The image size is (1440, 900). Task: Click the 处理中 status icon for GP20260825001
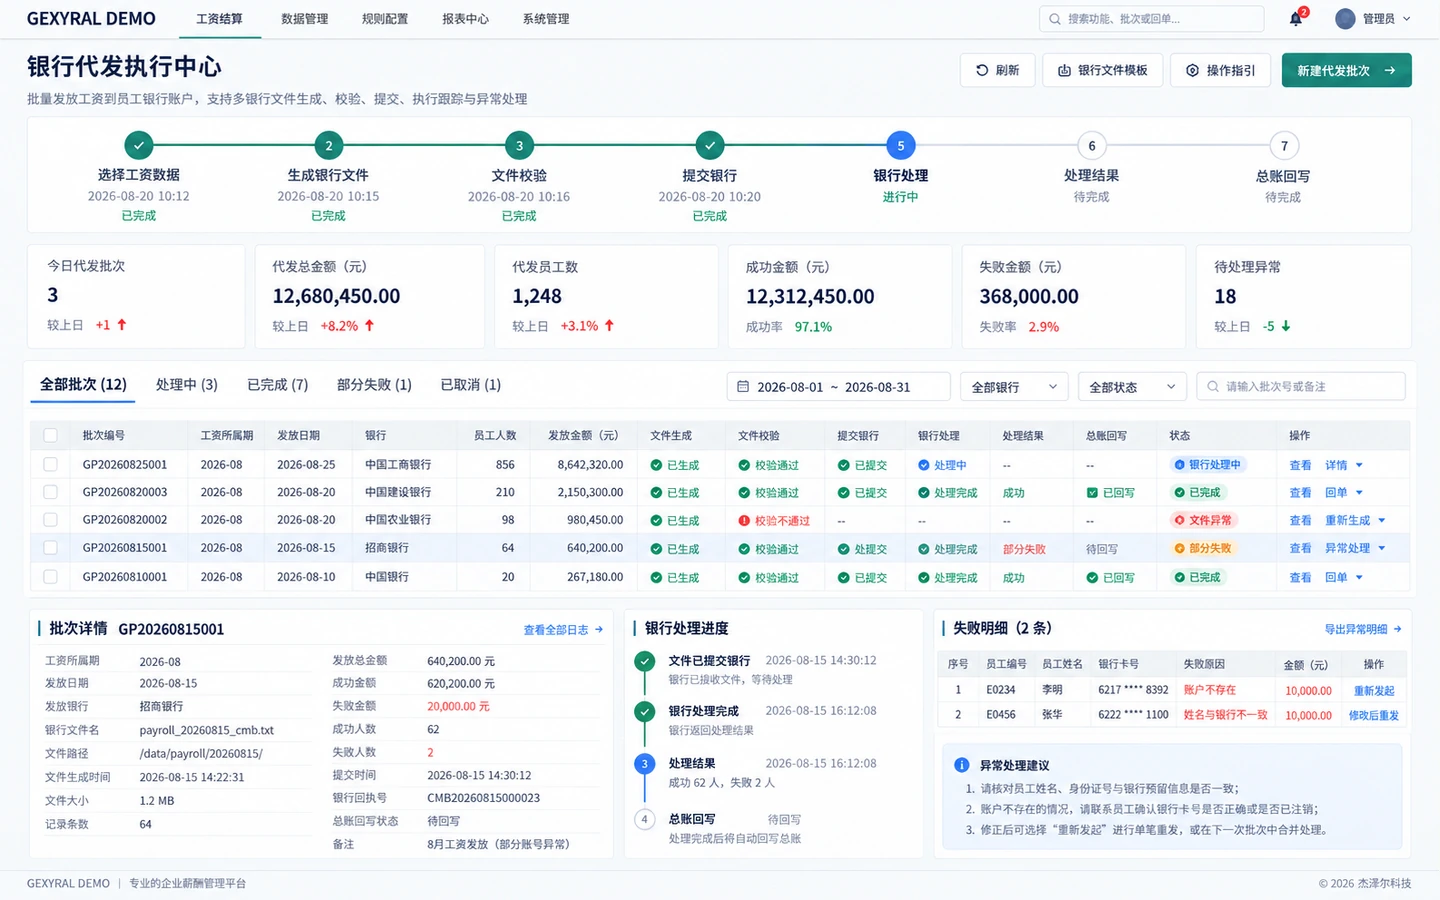click(x=924, y=465)
